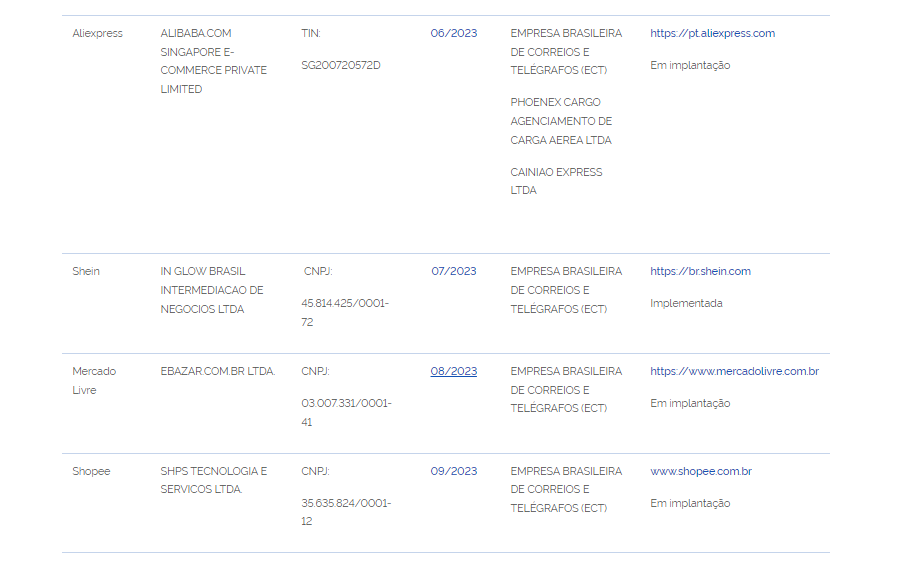Select the Shein row name
Viewport: 917px width, 573px height.
tap(86, 271)
